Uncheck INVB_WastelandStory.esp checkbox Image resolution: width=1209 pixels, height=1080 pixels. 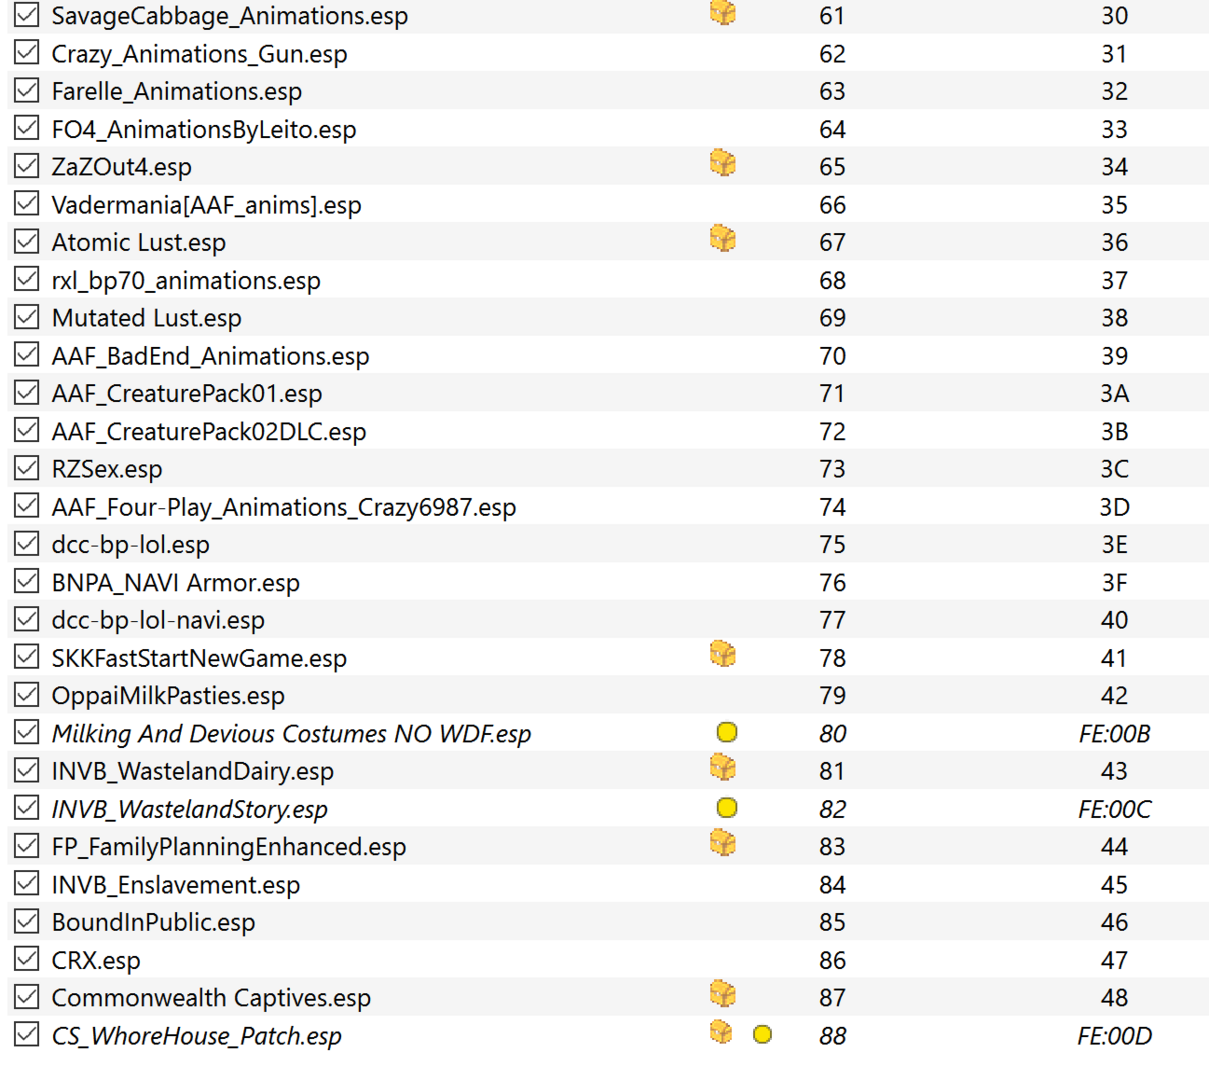click(27, 808)
